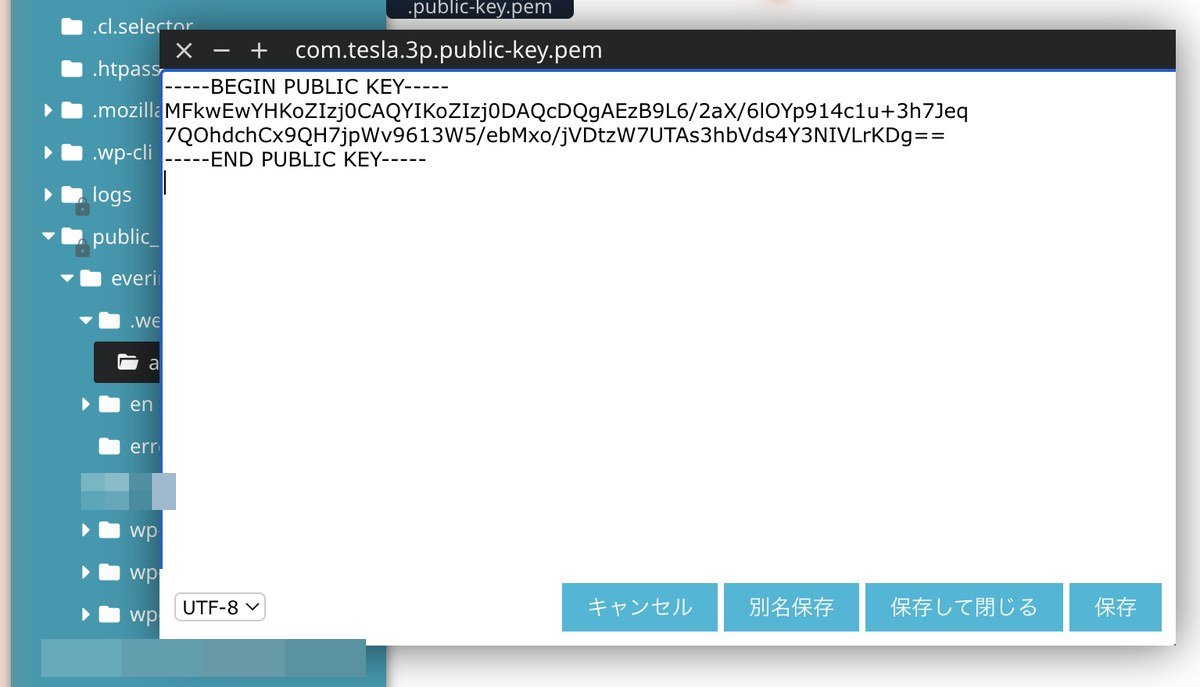Screen dimensions: 1200x687
Task: Select the .we folder icon
Action: (109, 321)
